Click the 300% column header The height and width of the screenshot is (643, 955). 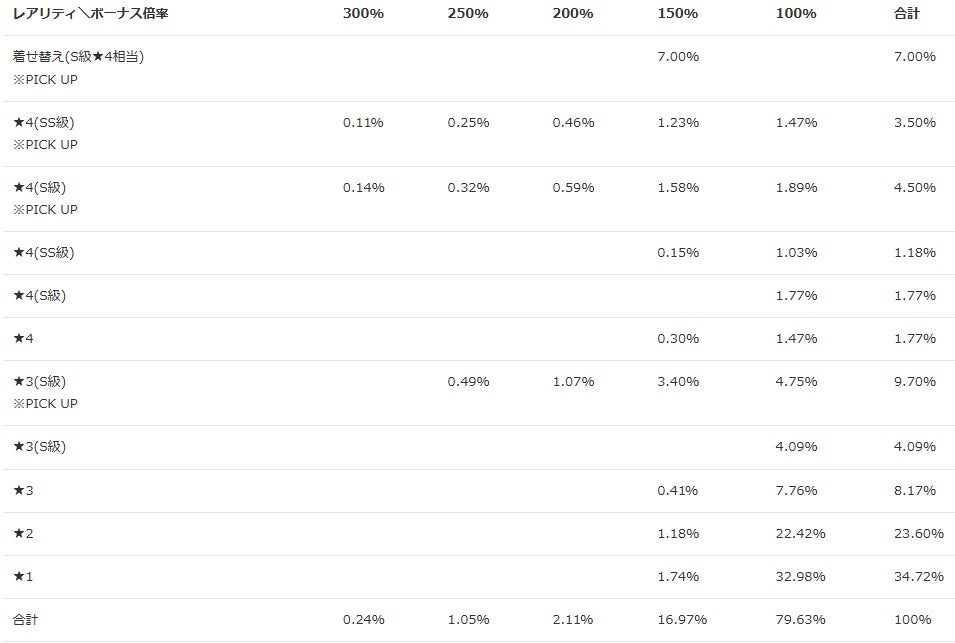(x=363, y=14)
